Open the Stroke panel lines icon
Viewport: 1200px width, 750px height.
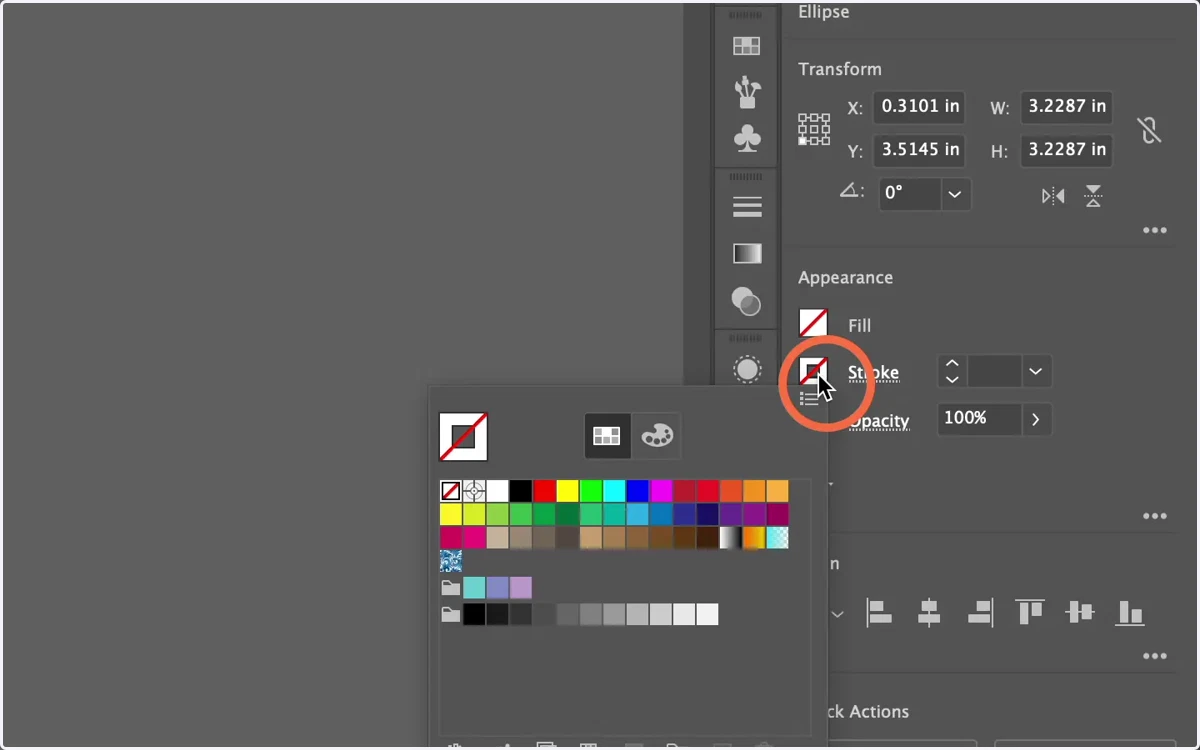click(747, 207)
